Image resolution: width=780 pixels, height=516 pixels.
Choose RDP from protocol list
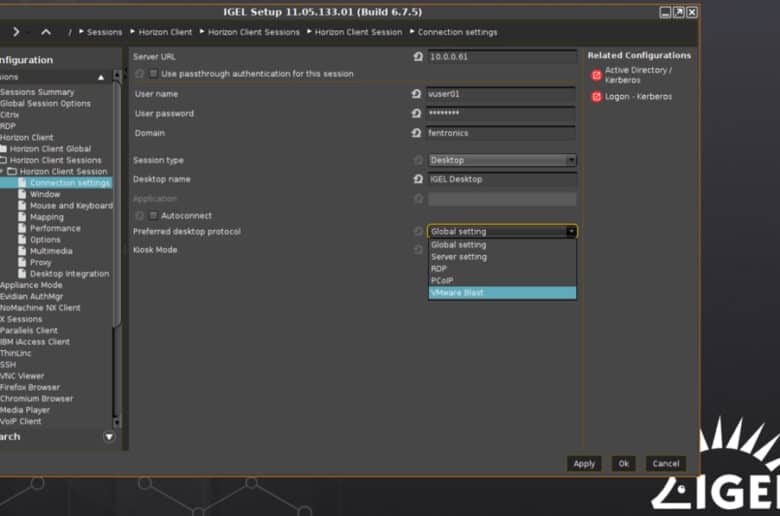tap(502, 269)
